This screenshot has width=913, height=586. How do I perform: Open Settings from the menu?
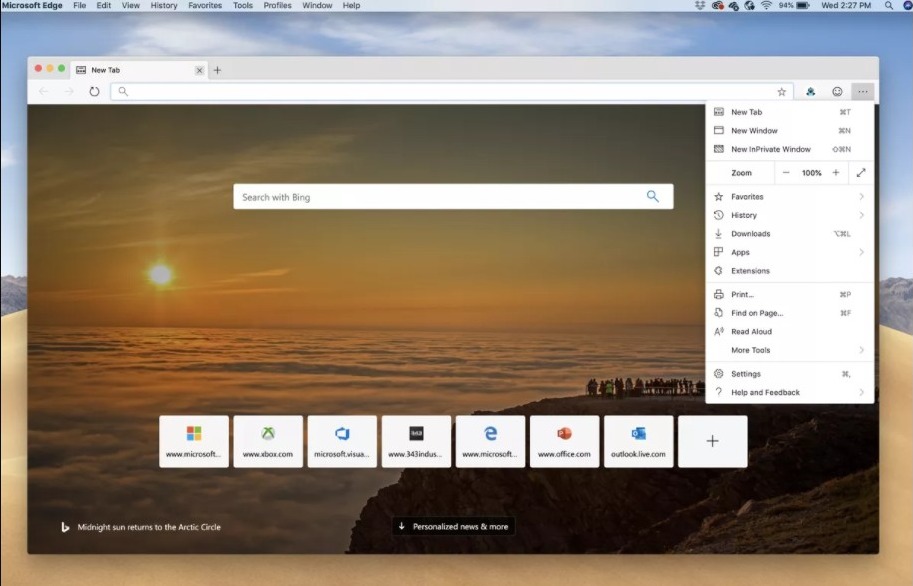[746, 374]
